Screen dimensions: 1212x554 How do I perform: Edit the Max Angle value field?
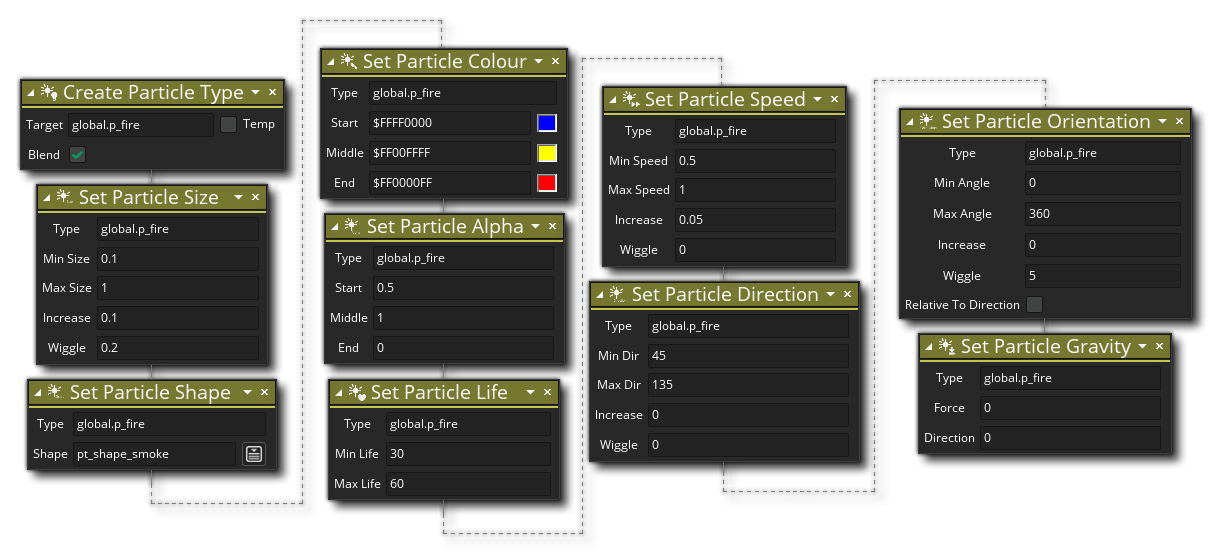(x=1102, y=214)
